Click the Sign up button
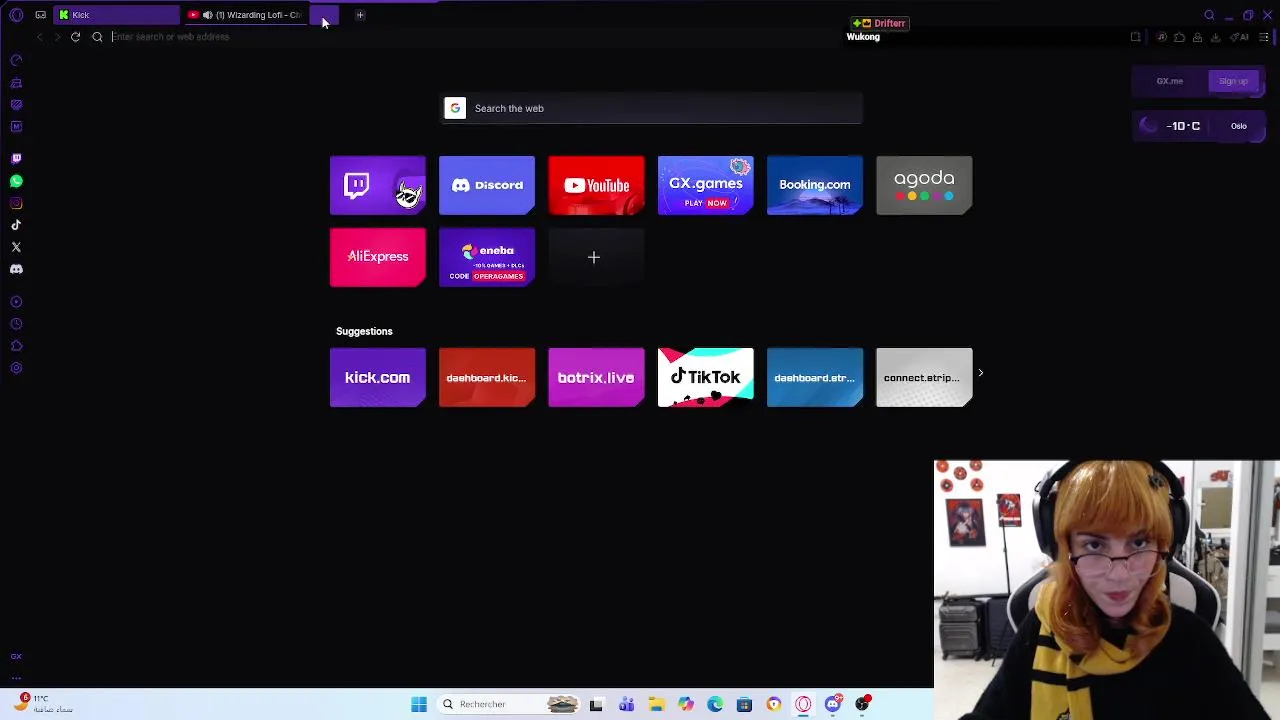Screen dimensions: 1280x720 (1233, 81)
